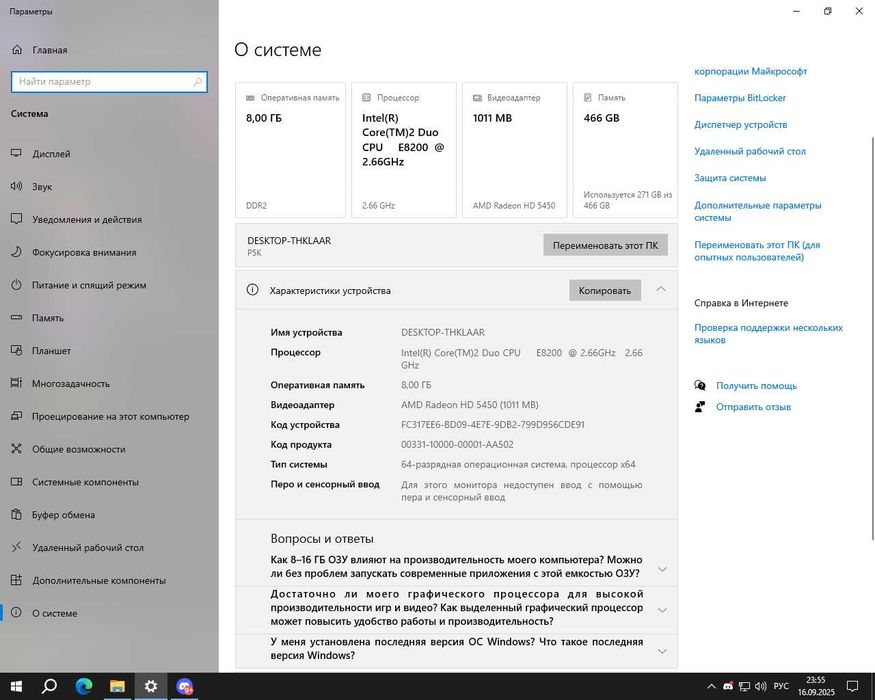The height and width of the screenshot is (700, 875).
Task: Click the Общие возможности icon
Action: point(16,448)
